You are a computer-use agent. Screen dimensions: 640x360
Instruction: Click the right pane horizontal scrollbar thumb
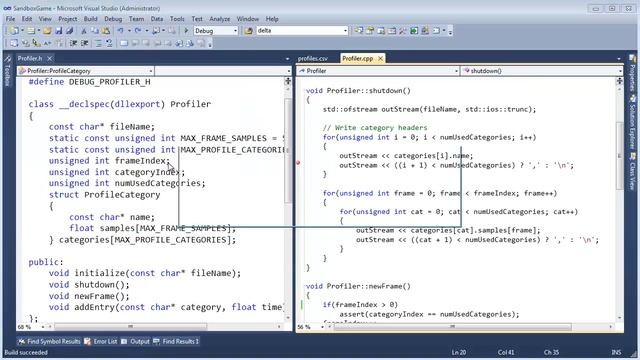[452, 327]
